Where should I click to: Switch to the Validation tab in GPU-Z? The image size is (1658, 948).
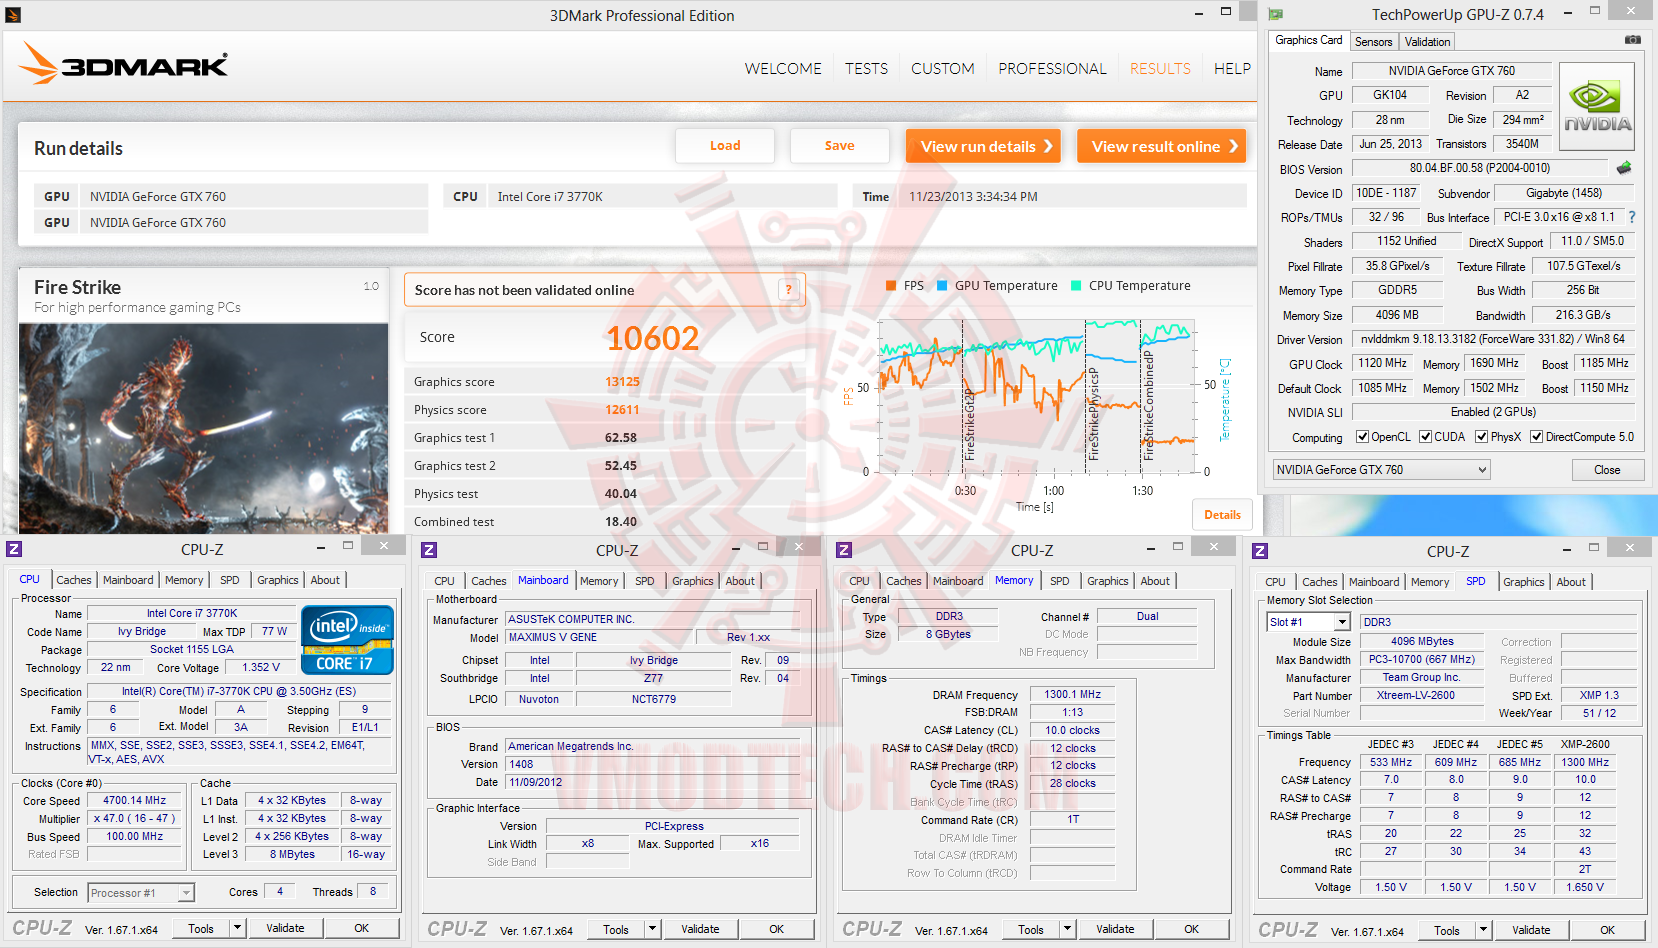coord(1427,42)
